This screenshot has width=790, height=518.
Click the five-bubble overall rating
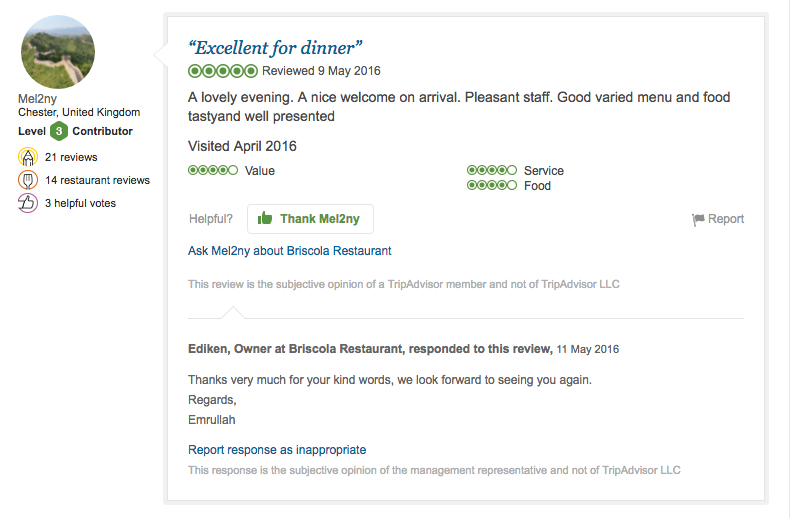223,71
